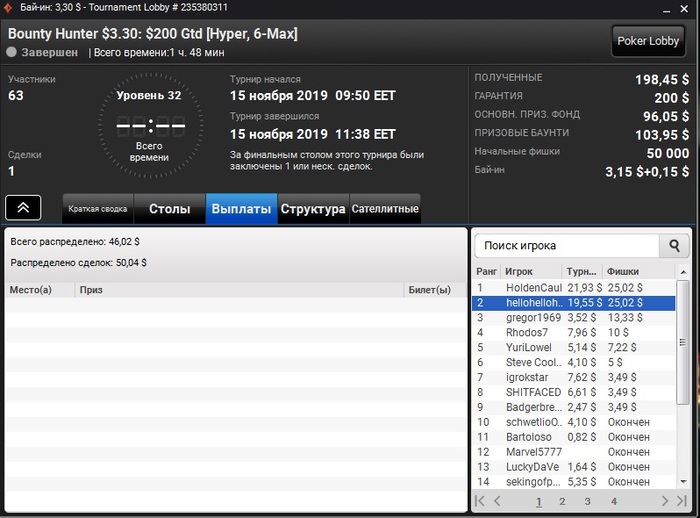Click the Билет(ы) column header

tap(434, 290)
